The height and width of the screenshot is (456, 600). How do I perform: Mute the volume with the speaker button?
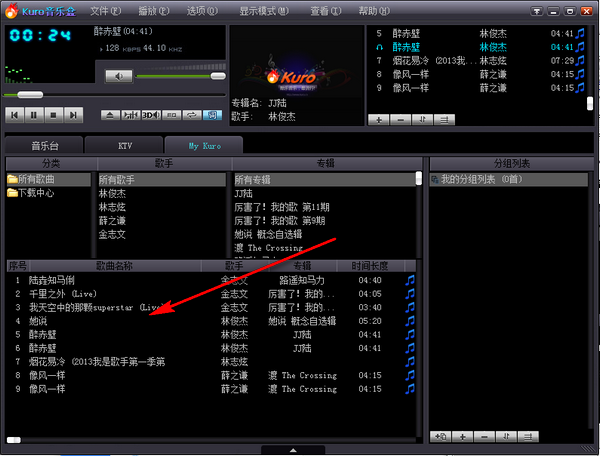pos(119,76)
